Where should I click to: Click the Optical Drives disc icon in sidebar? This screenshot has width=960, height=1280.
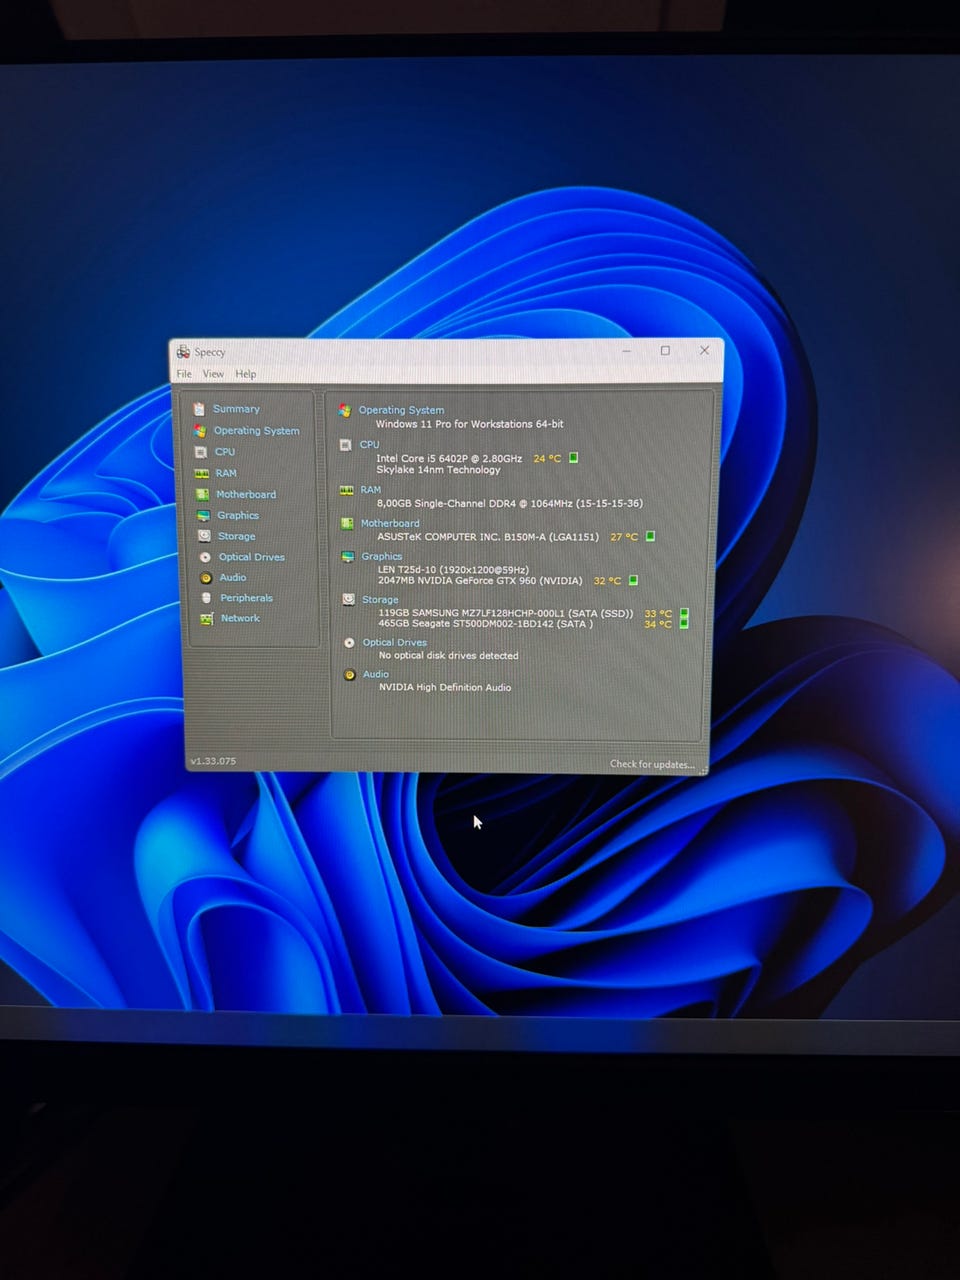[205, 557]
